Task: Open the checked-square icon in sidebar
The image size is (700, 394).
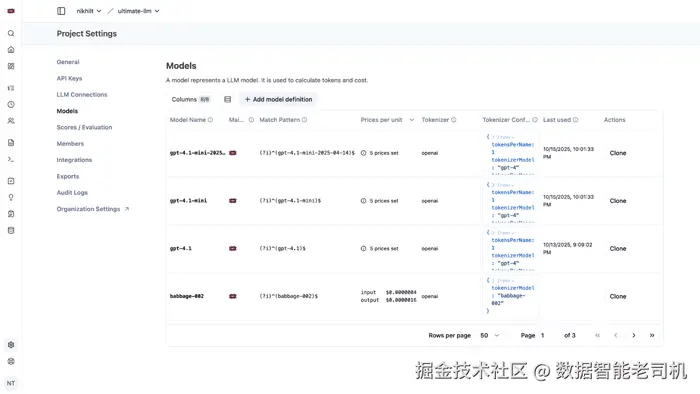Action: [x=11, y=181]
